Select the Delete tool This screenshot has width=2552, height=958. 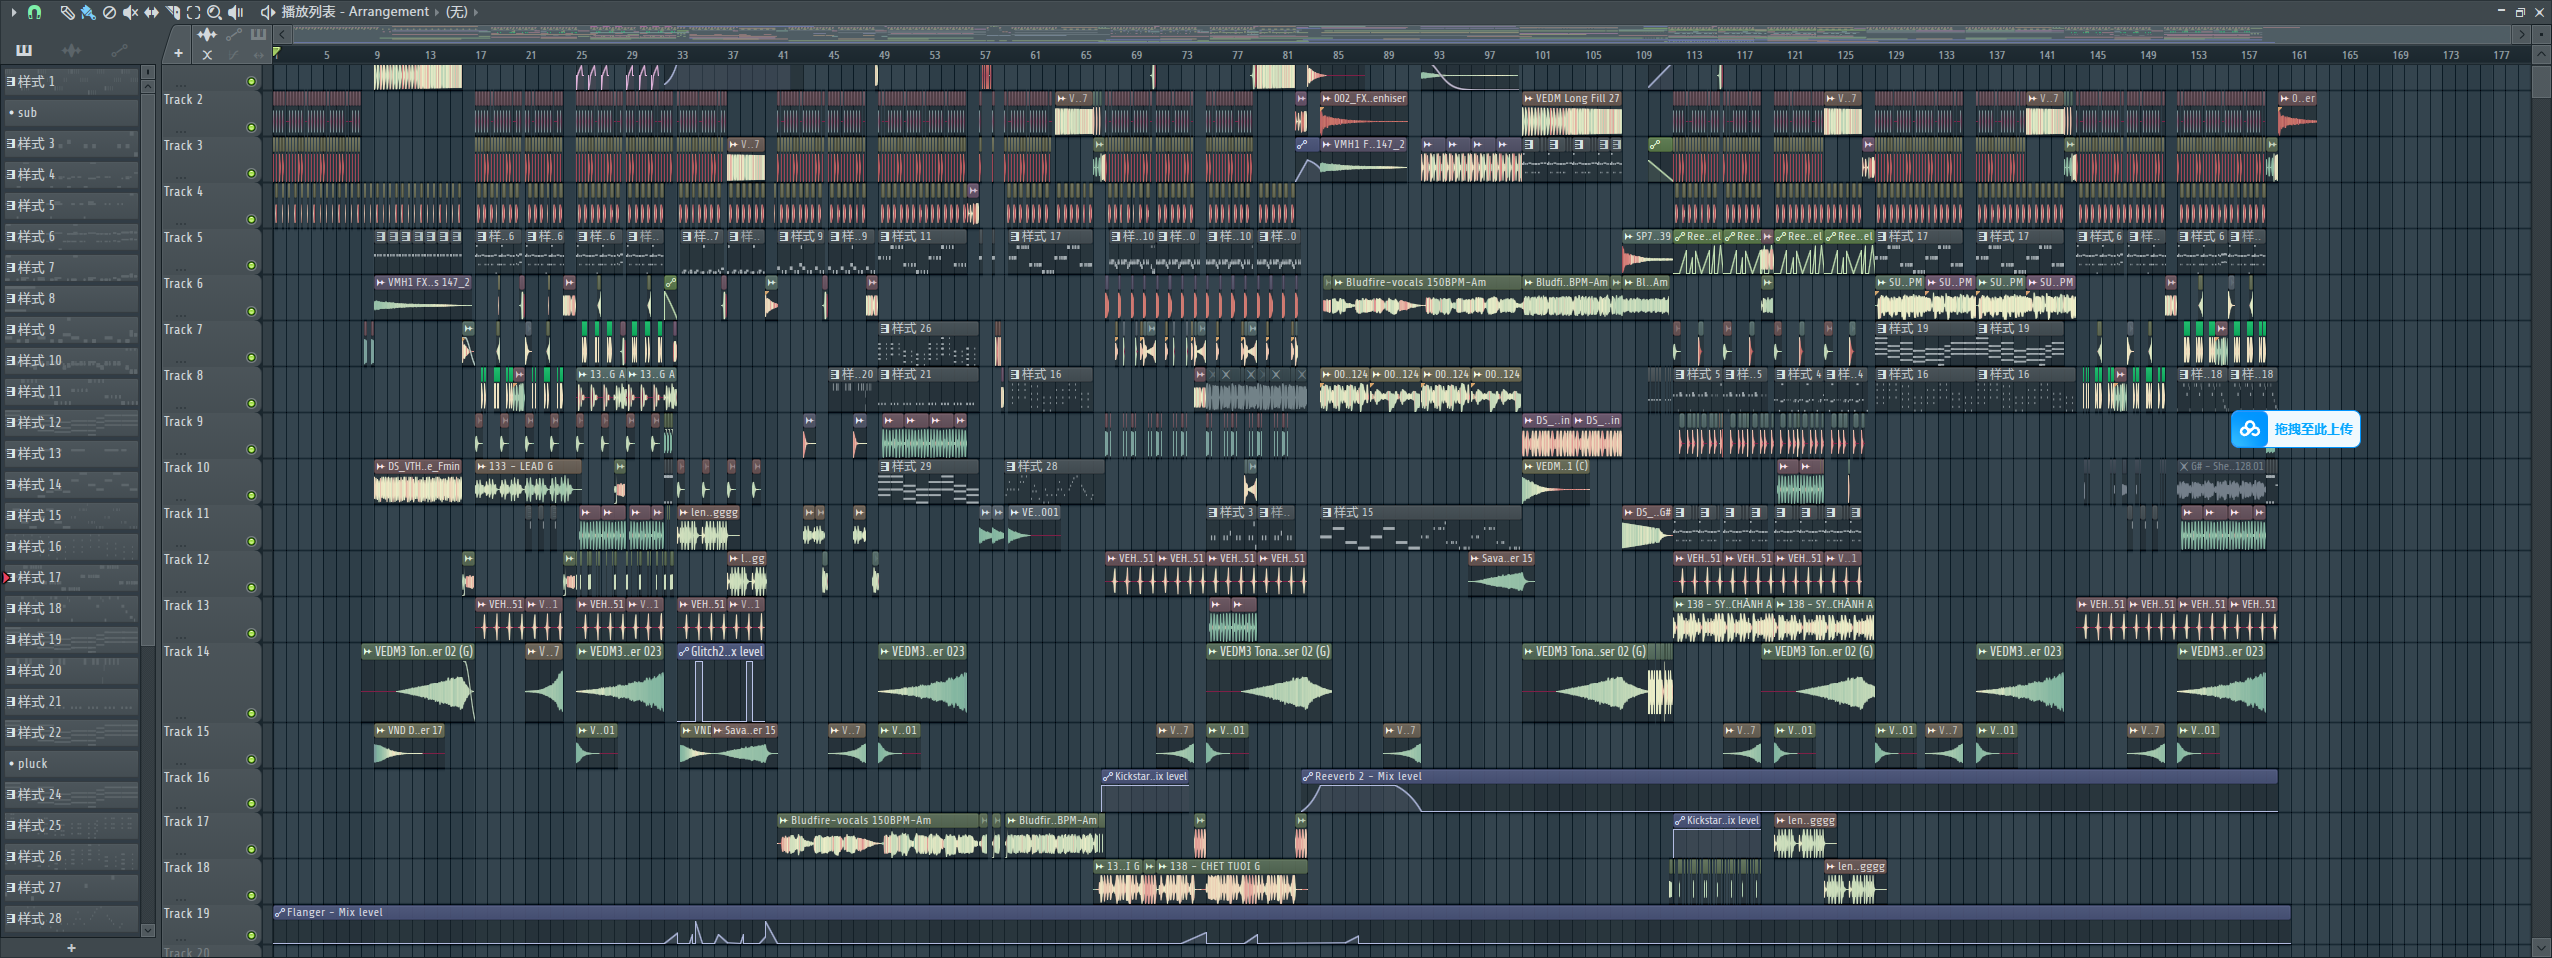point(109,12)
